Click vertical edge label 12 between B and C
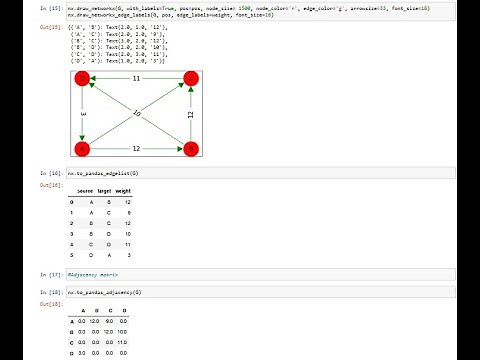This screenshot has width=480, height=360. click(191, 114)
